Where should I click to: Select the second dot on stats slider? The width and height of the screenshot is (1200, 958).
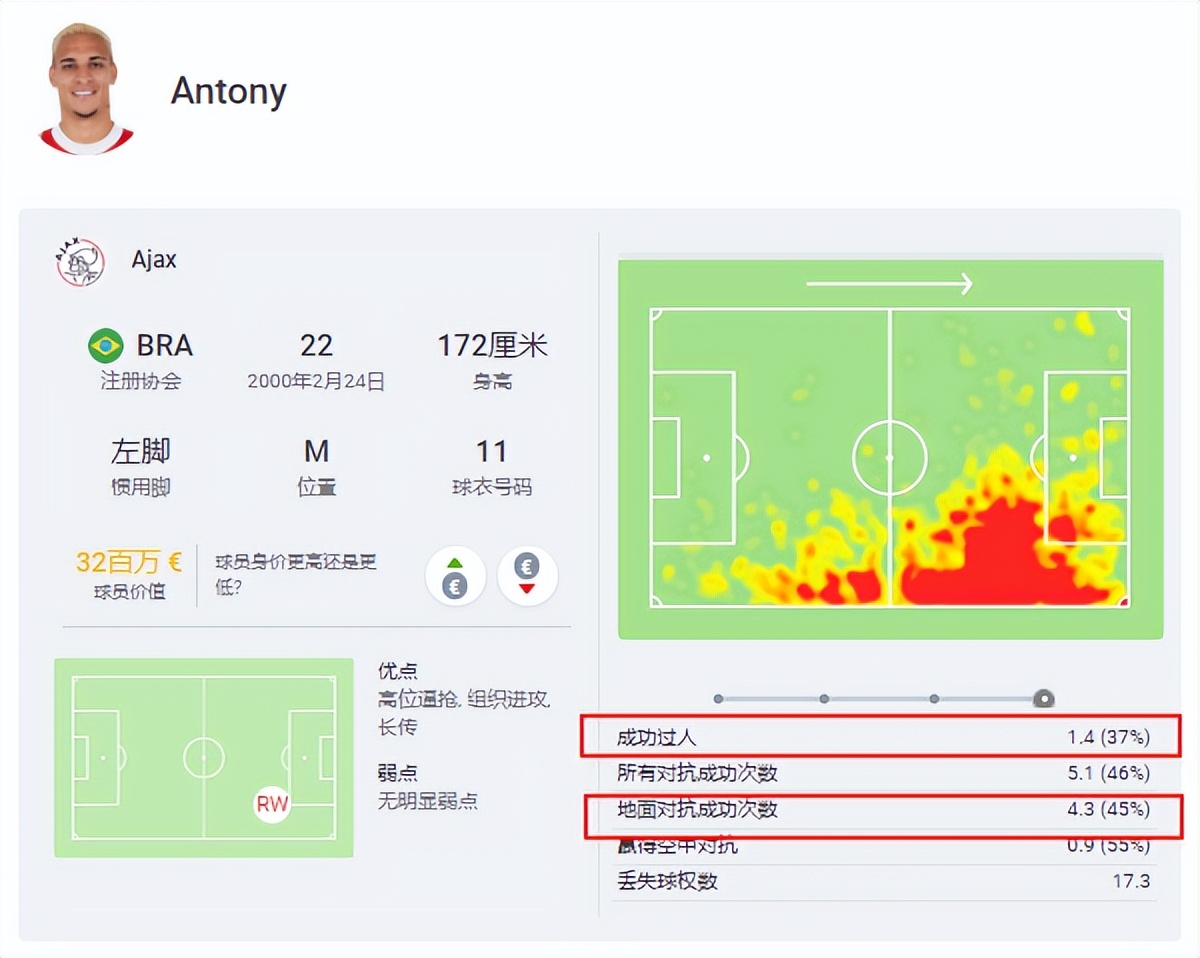pyautogui.click(x=824, y=699)
